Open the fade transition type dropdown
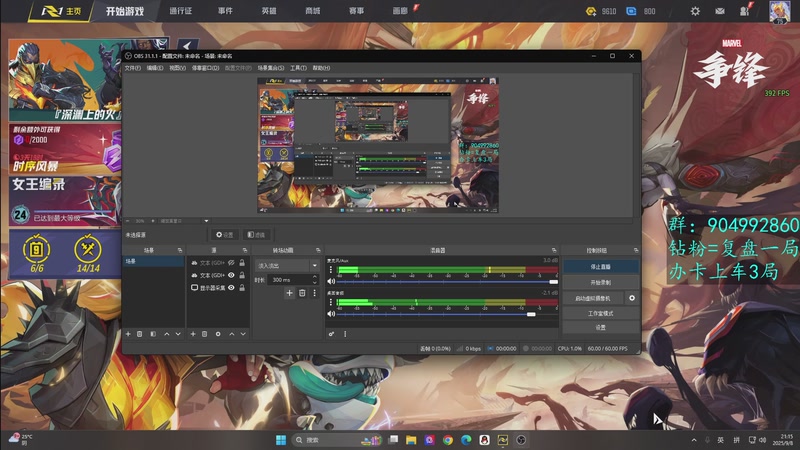The width and height of the screenshot is (800, 450). [287, 265]
